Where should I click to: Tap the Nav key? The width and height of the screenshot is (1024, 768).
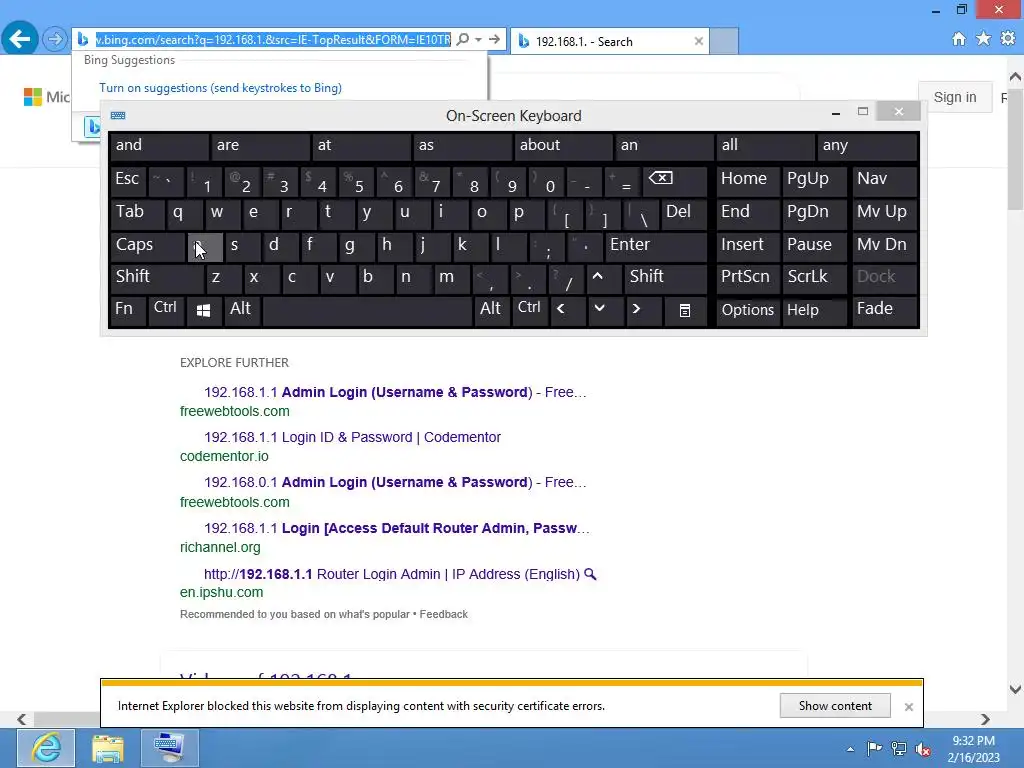[884, 181]
